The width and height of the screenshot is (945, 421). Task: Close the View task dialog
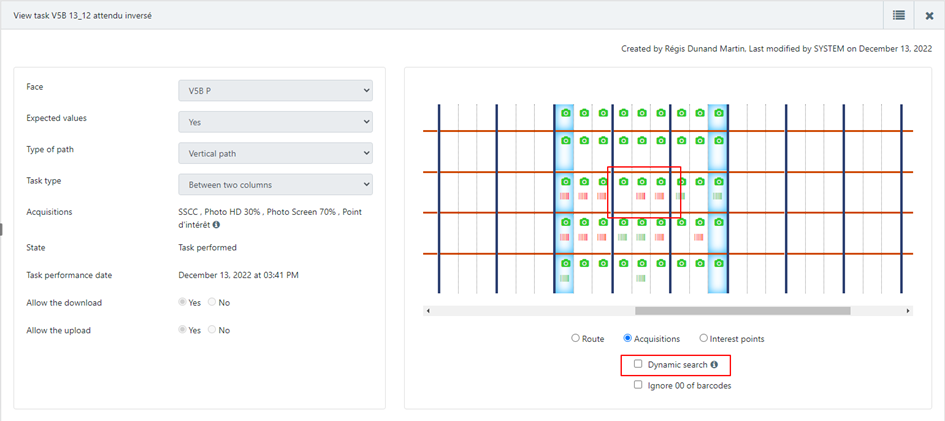(929, 16)
